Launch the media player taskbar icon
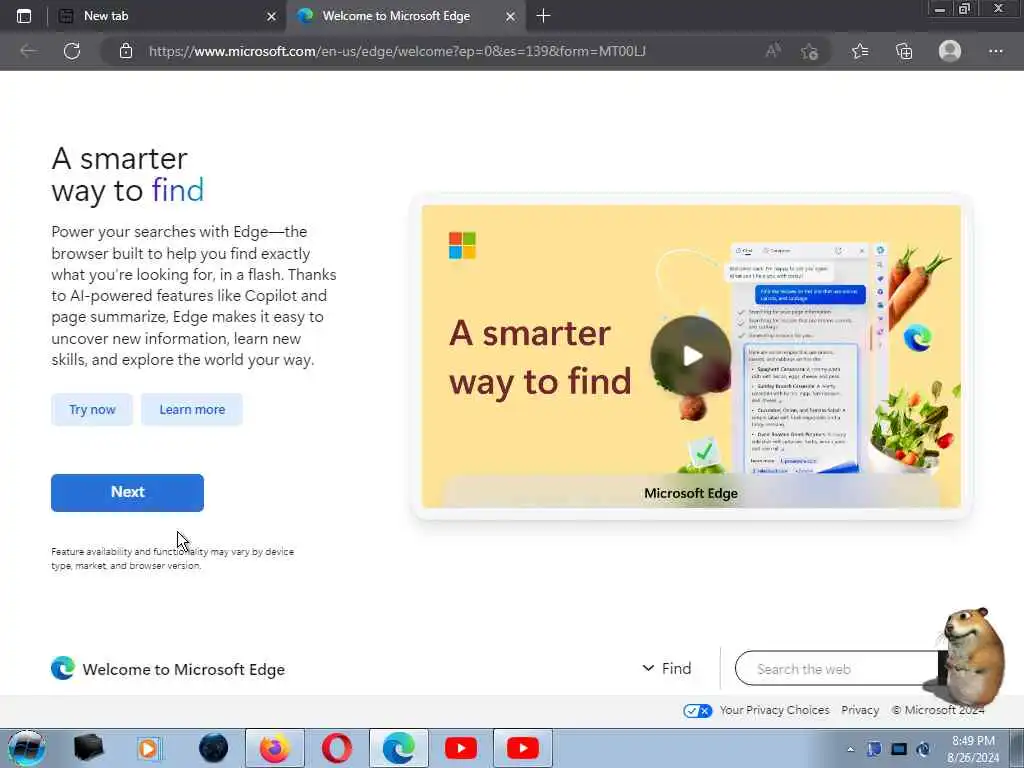1024x768 pixels. tap(149, 748)
